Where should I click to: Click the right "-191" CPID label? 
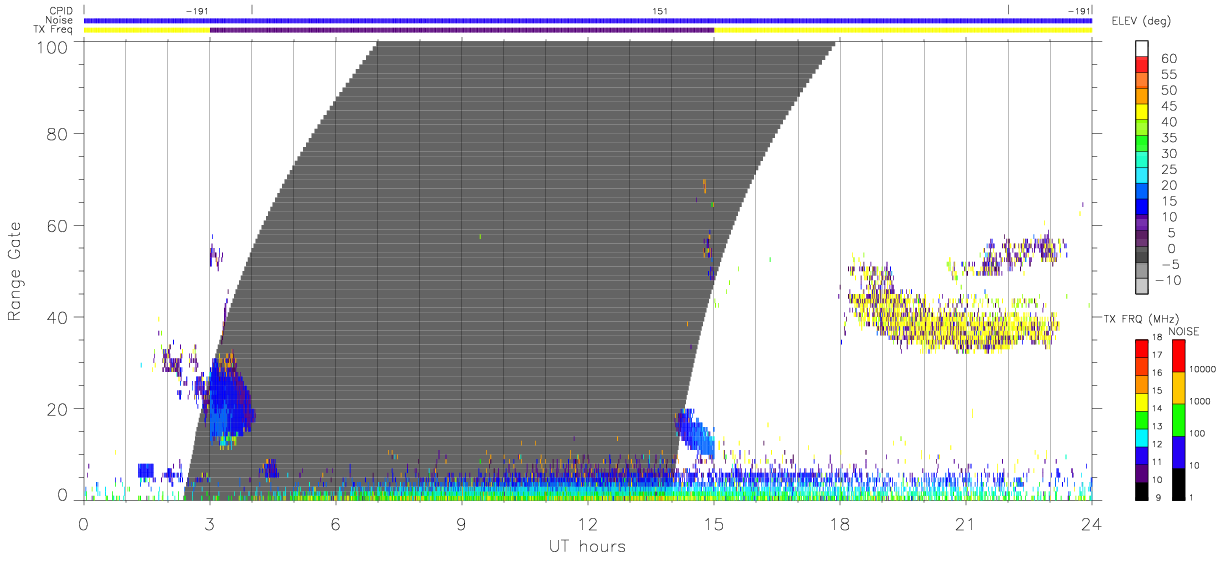click(1078, 10)
